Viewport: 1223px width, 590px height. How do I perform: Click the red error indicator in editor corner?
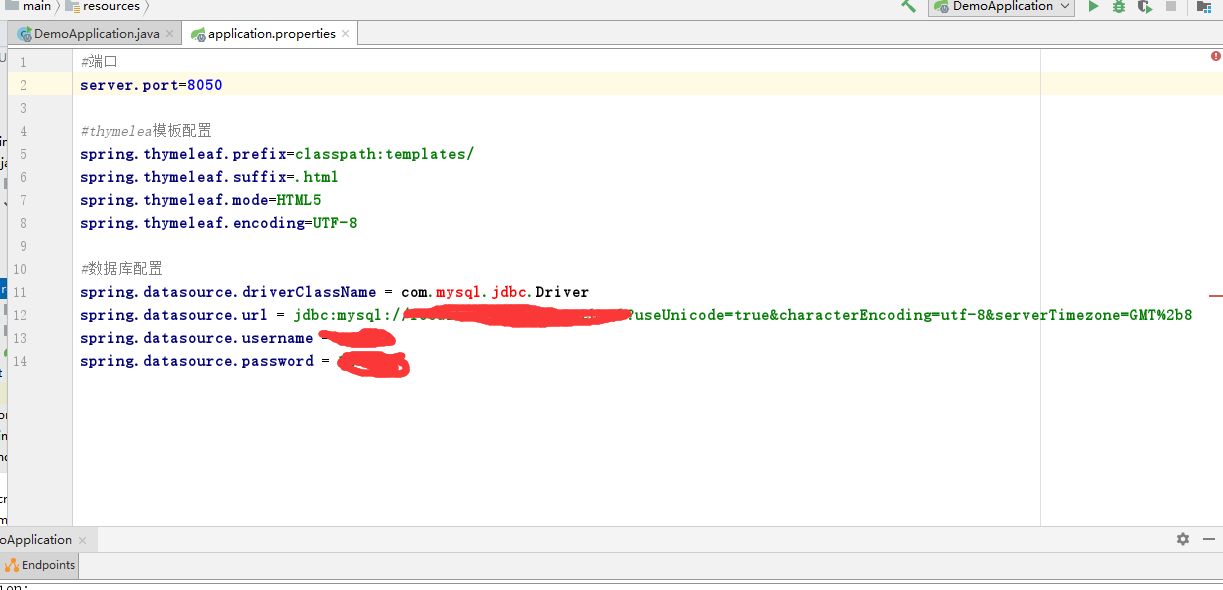click(x=1215, y=57)
